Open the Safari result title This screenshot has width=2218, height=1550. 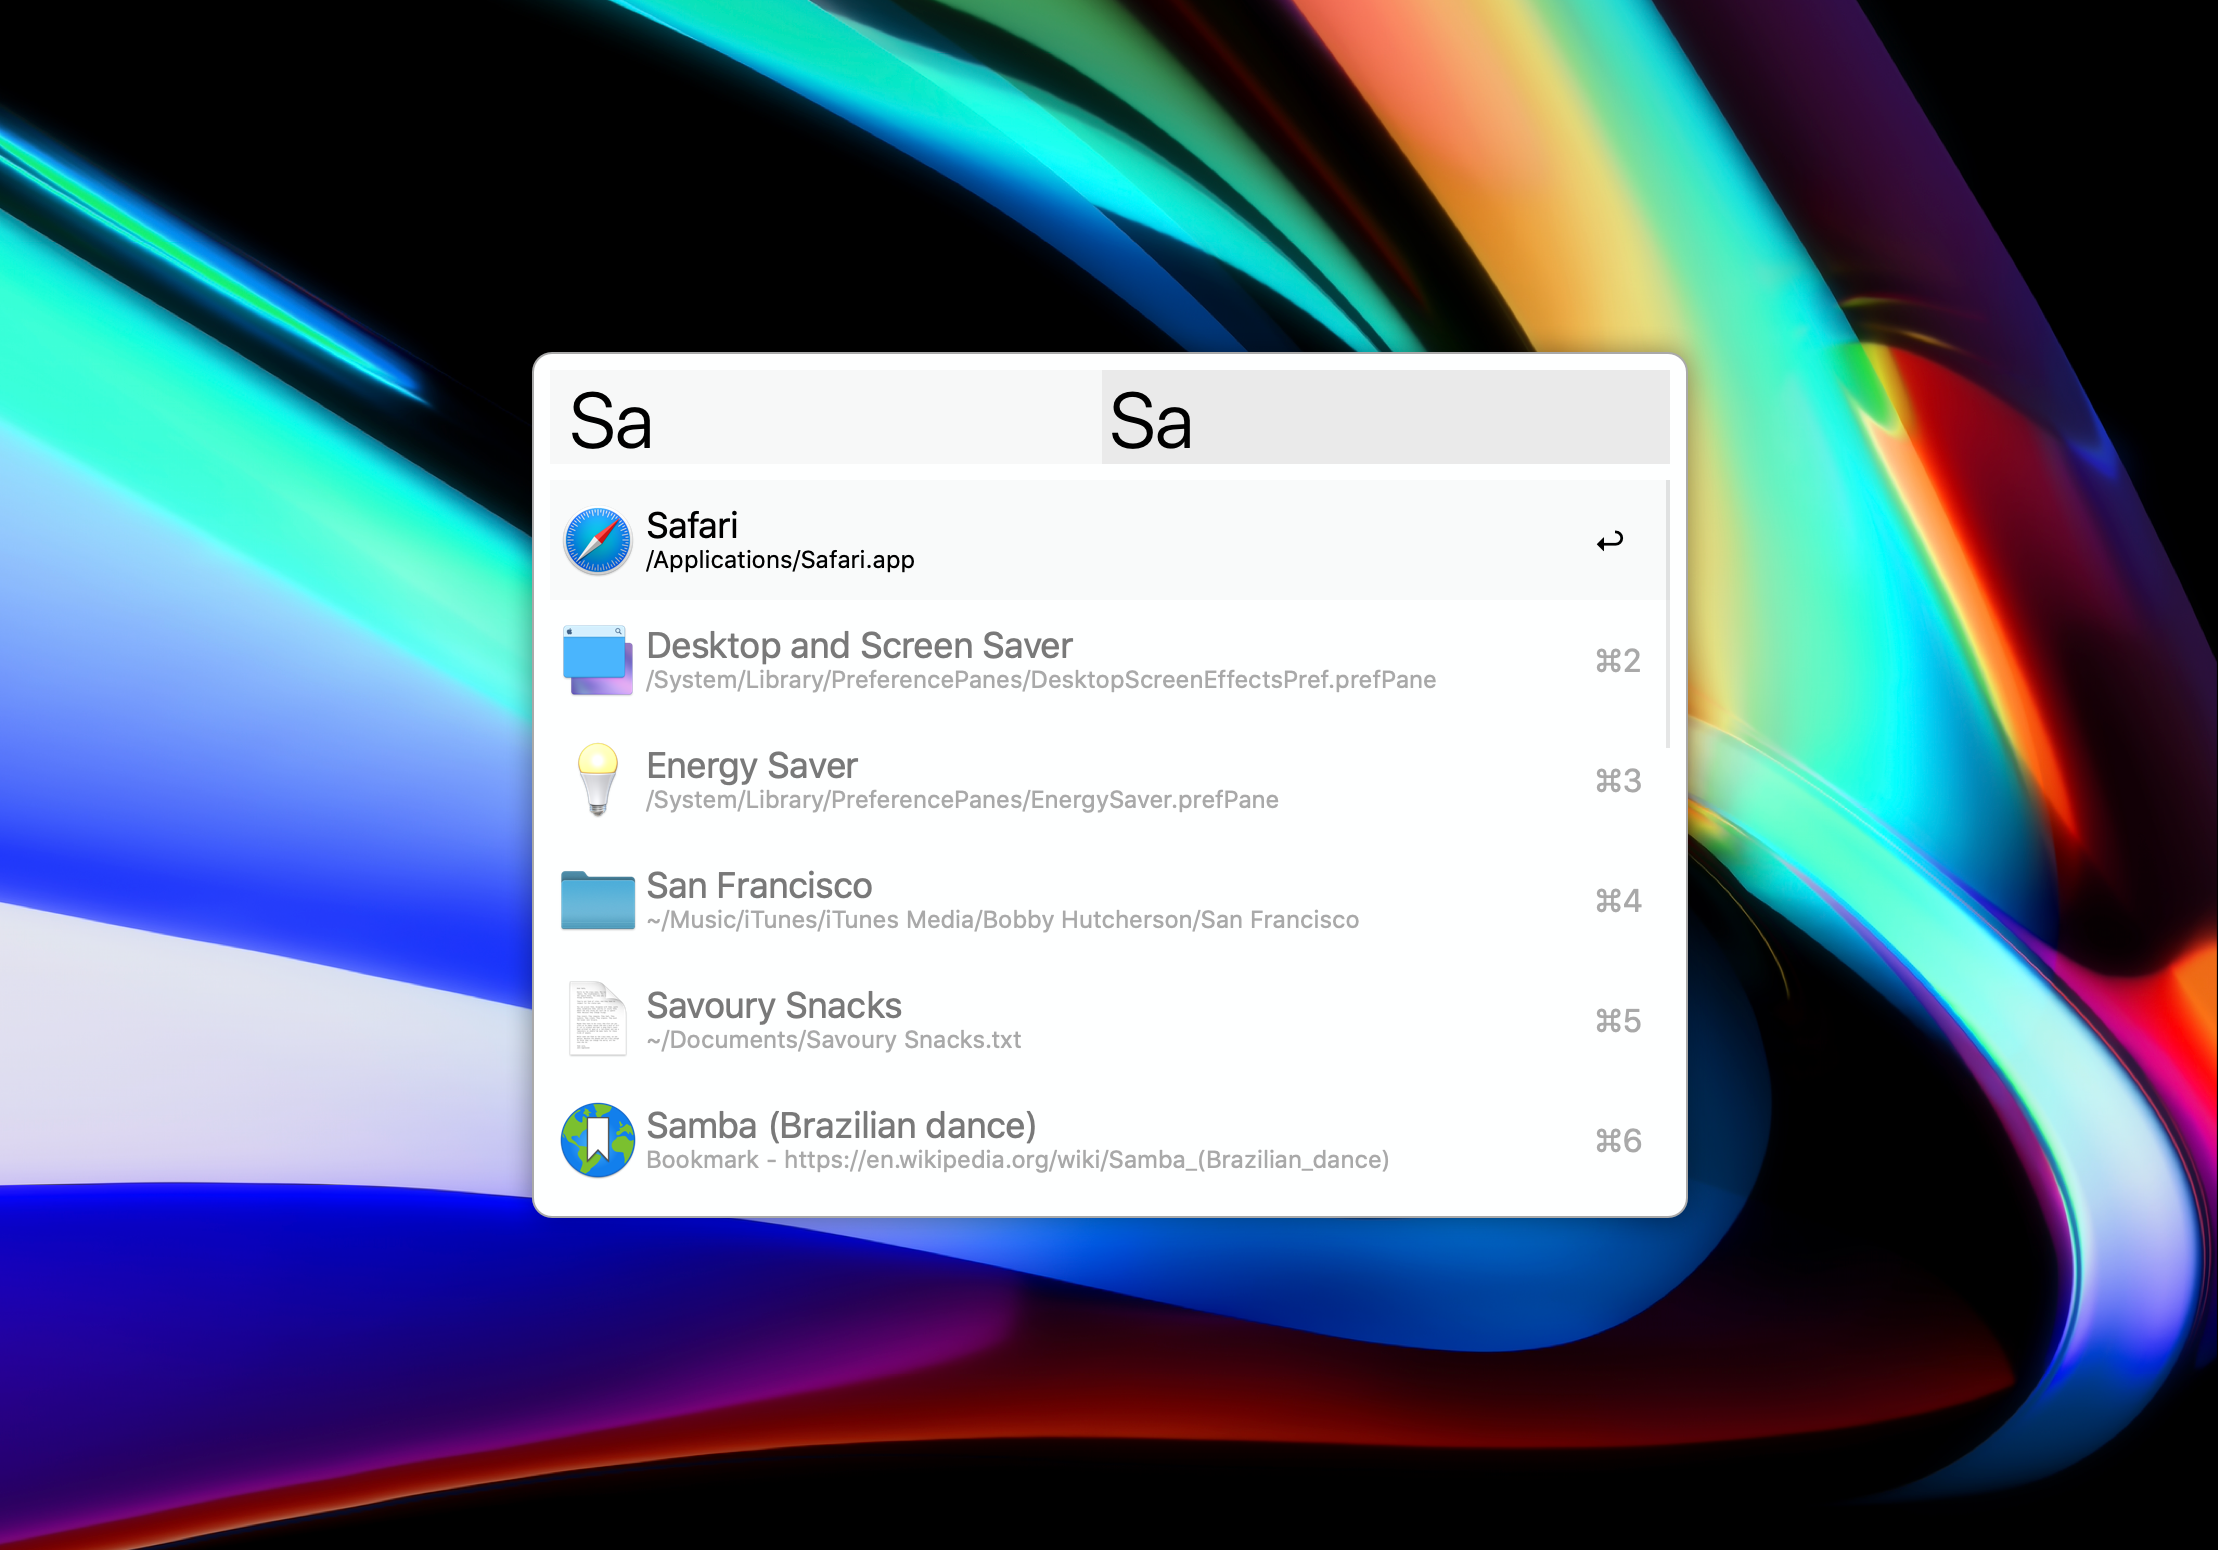pyautogui.click(x=692, y=525)
